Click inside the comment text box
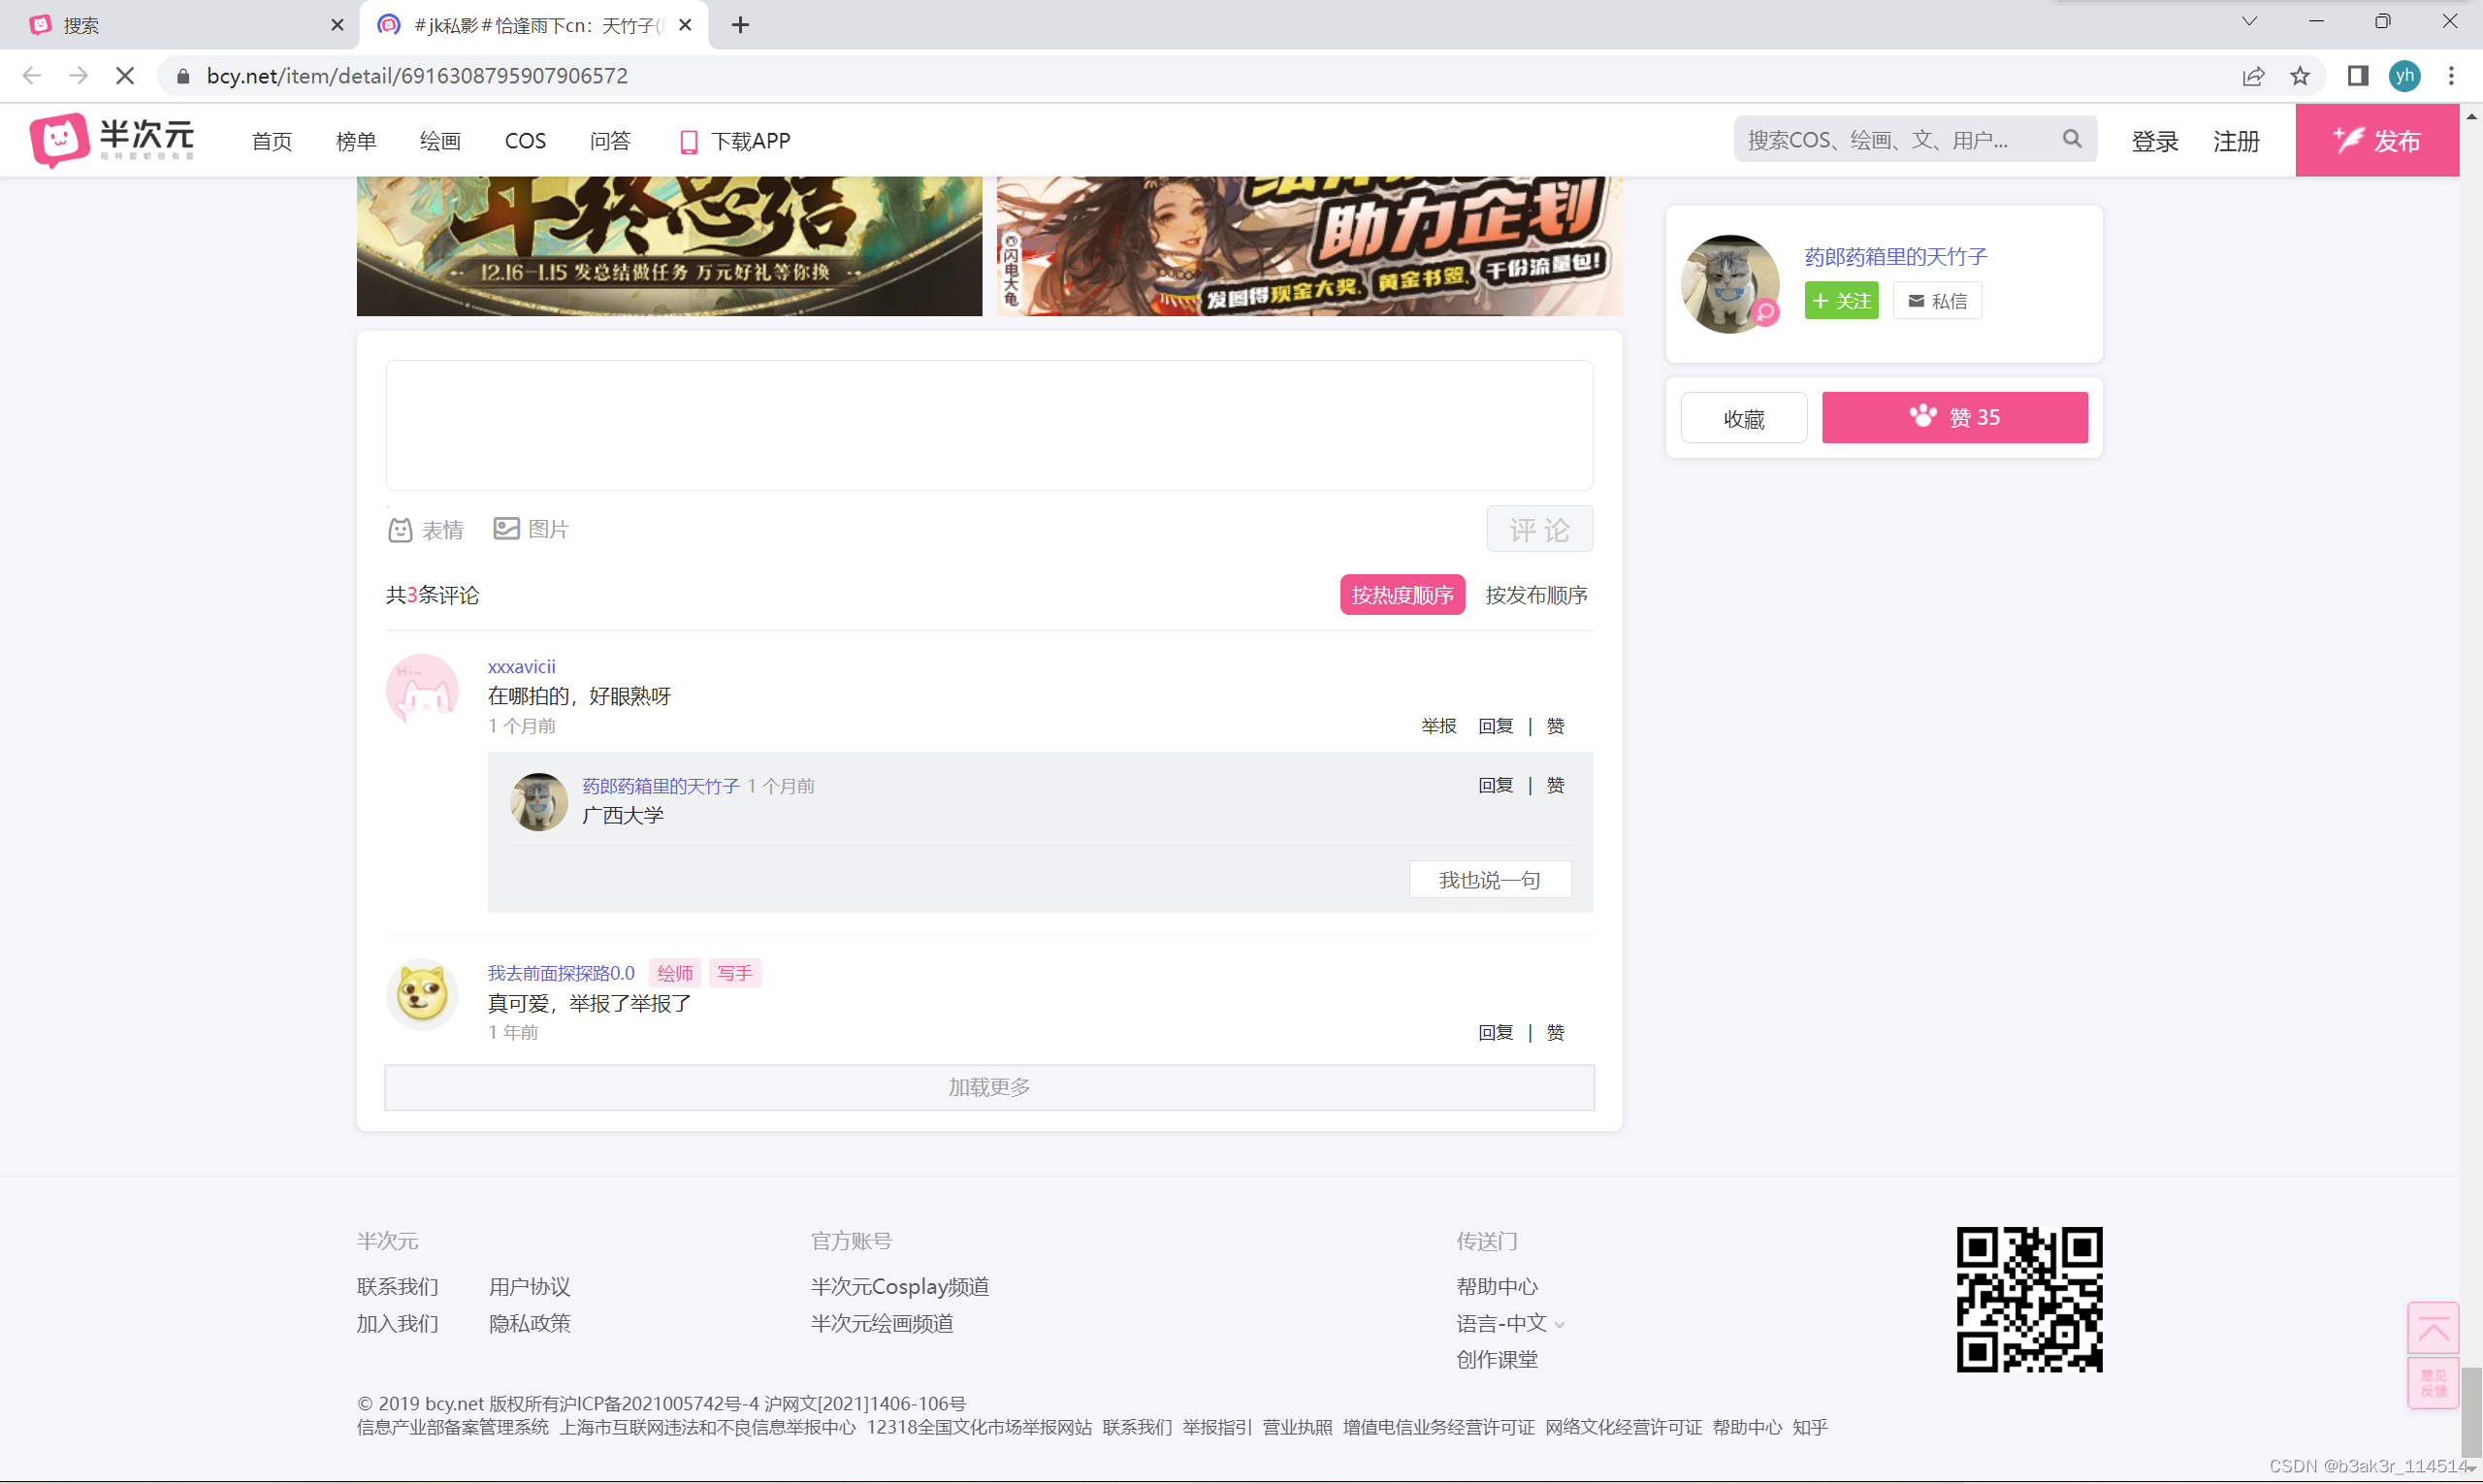This screenshot has width=2483, height=1484. click(989, 425)
